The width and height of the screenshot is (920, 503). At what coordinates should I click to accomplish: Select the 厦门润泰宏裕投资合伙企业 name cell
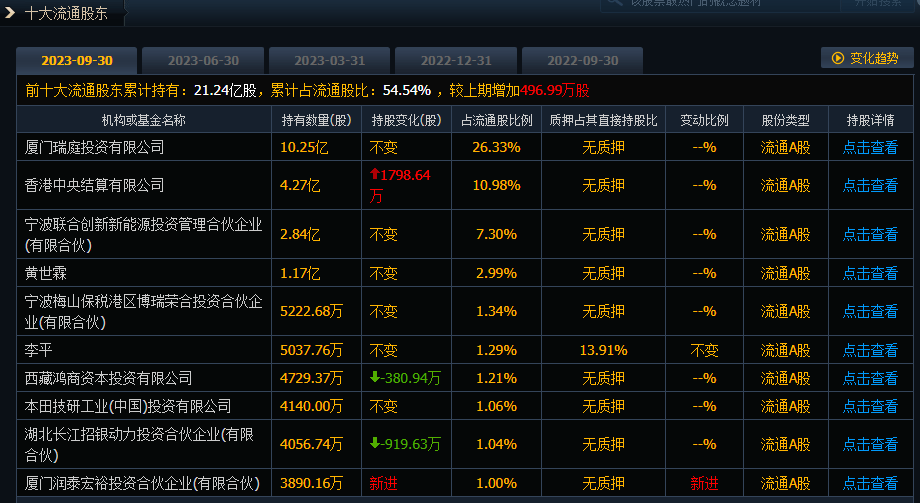click(x=144, y=483)
